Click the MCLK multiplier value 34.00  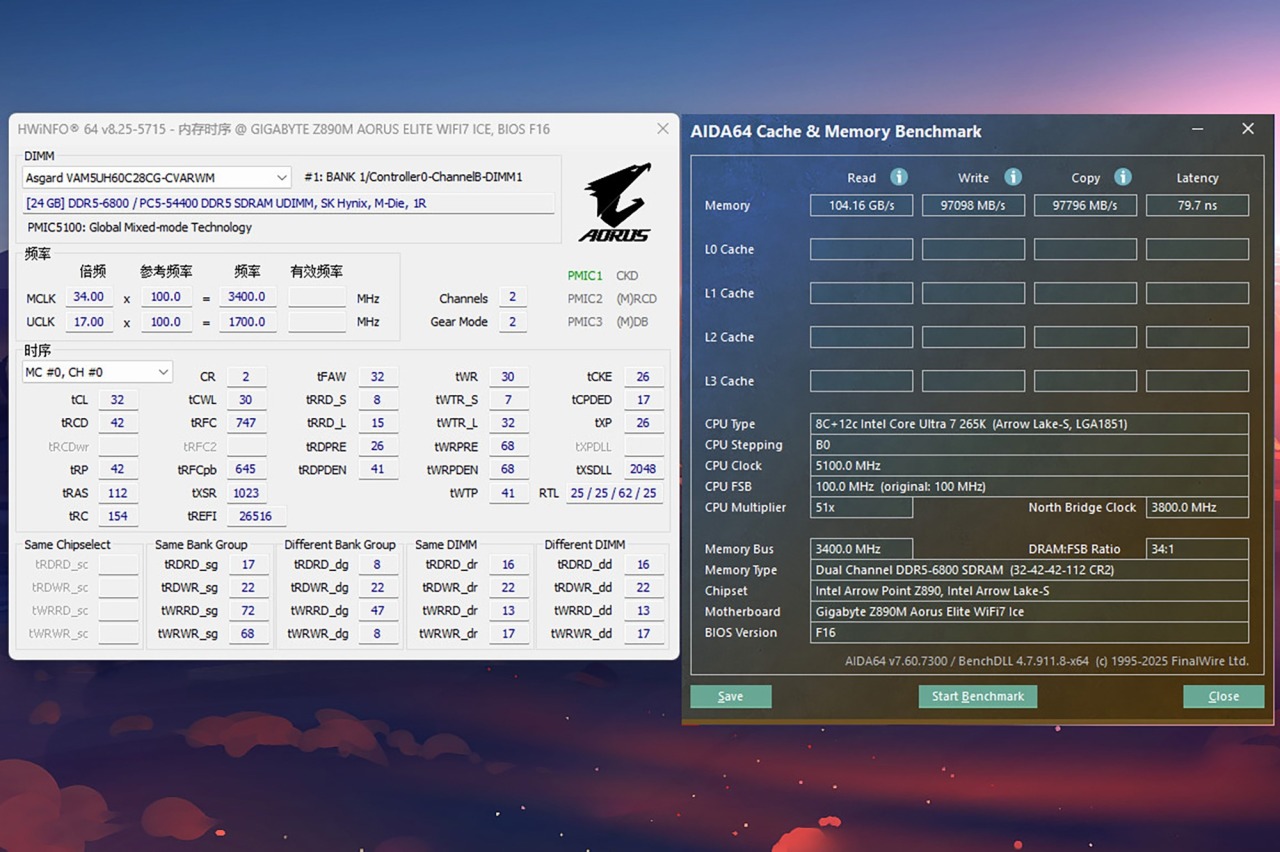(89, 297)
